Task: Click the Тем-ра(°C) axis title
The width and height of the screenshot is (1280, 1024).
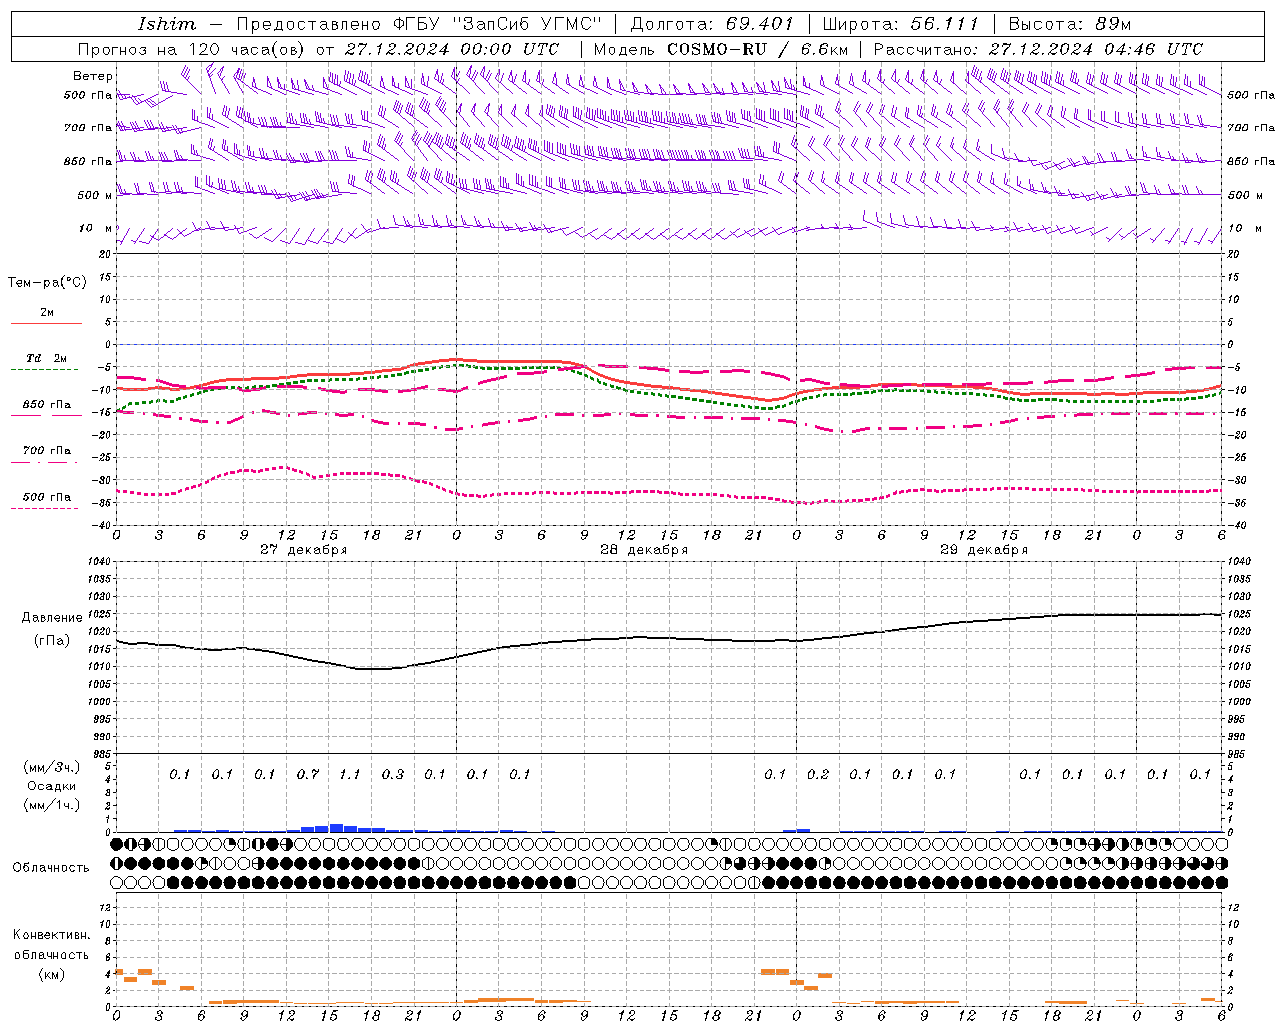Action: (47, 283)
